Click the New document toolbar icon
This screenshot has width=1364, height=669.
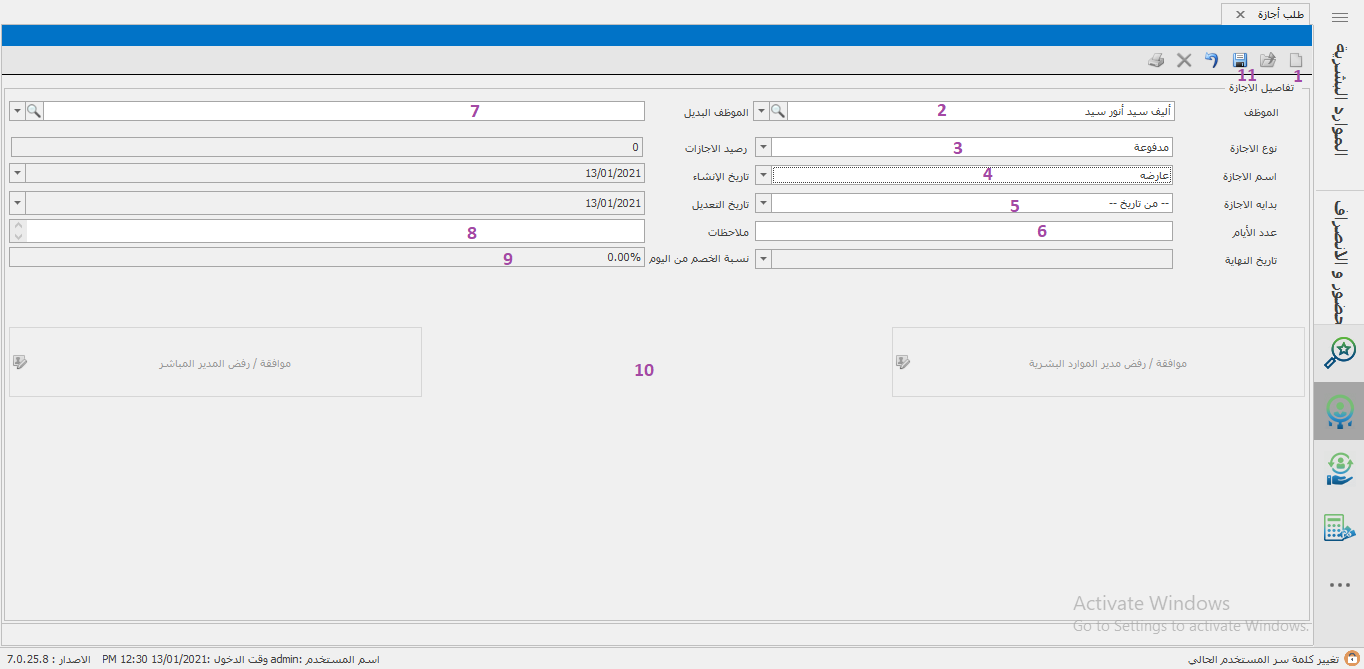coord(1296,61)
